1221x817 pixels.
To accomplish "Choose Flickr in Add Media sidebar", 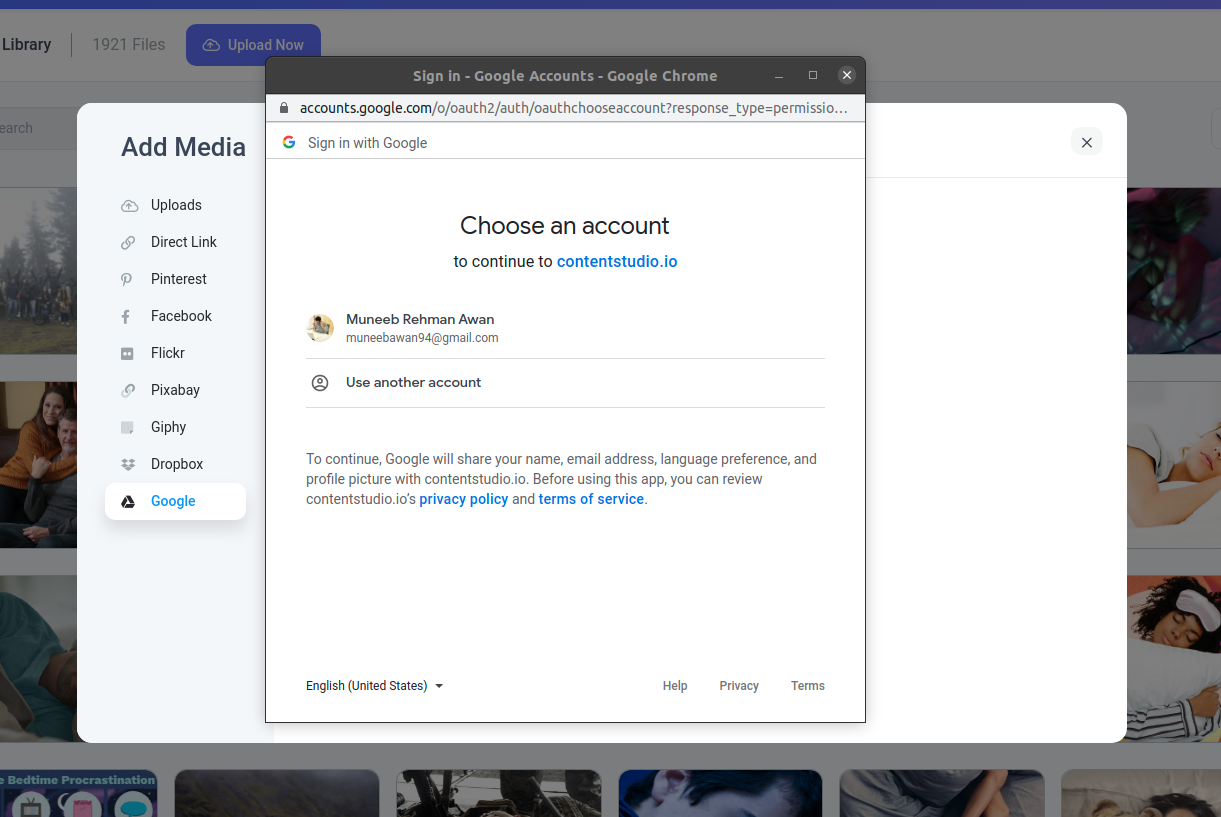I will pos(175,353).
